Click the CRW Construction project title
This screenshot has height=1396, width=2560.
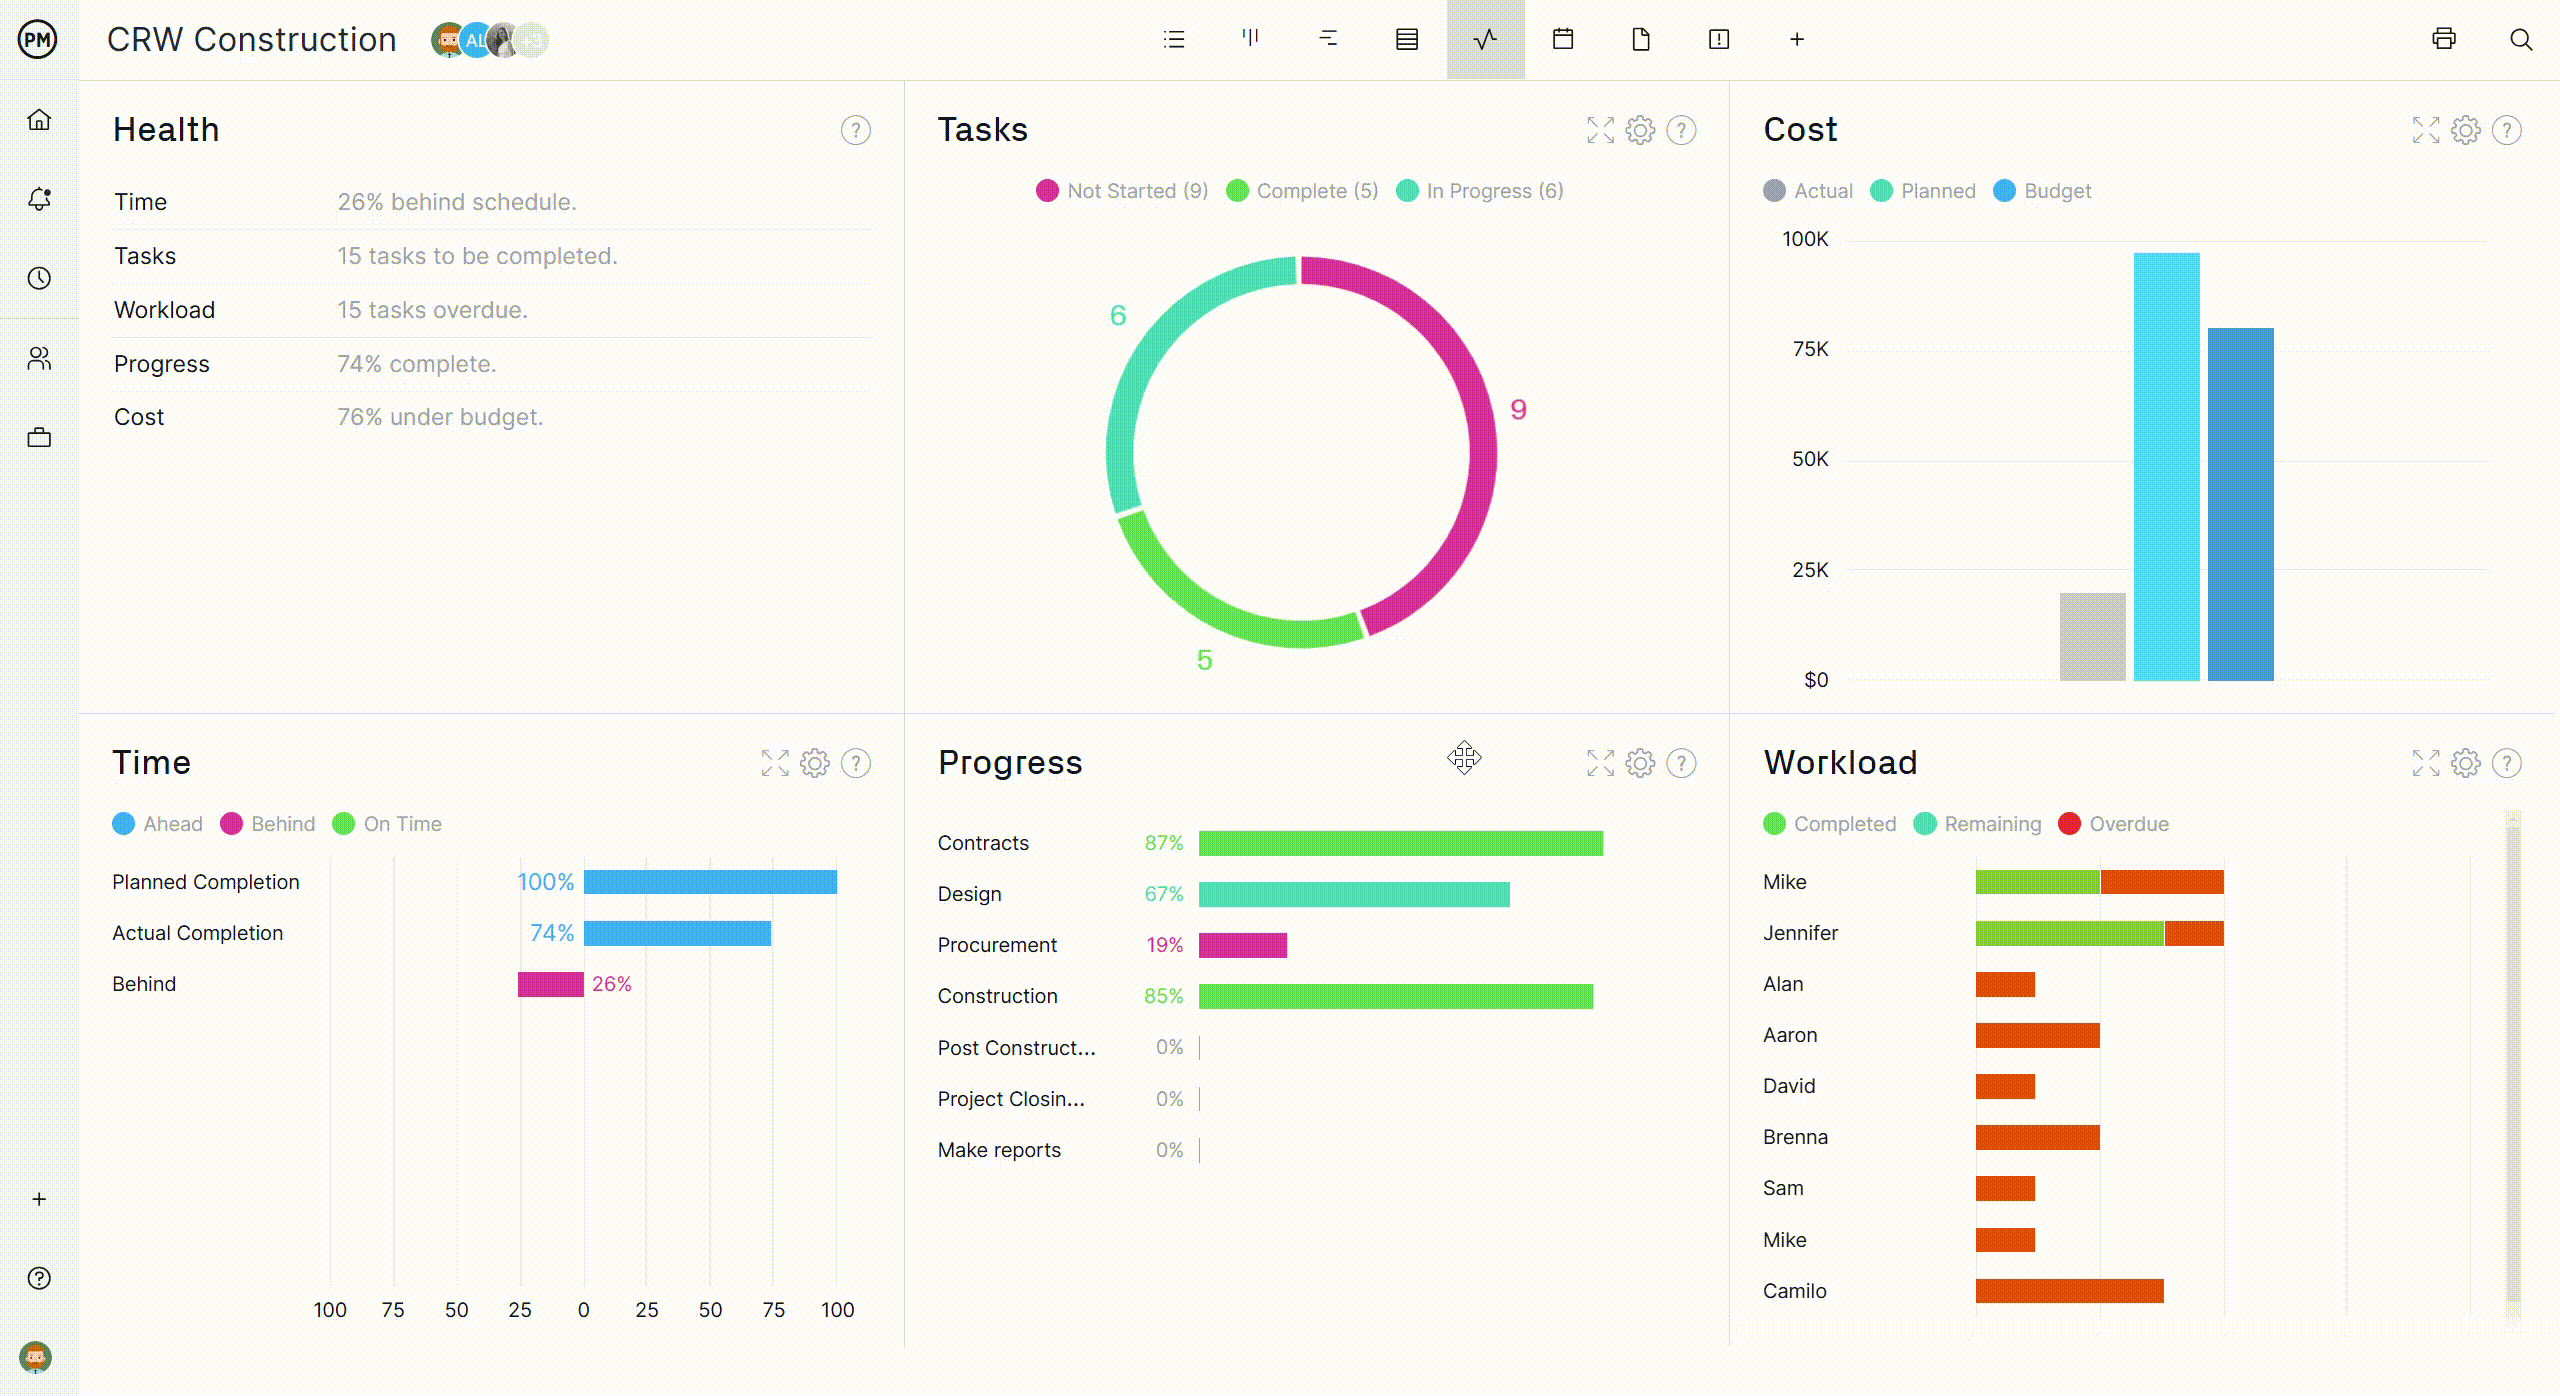pos(252,40)
